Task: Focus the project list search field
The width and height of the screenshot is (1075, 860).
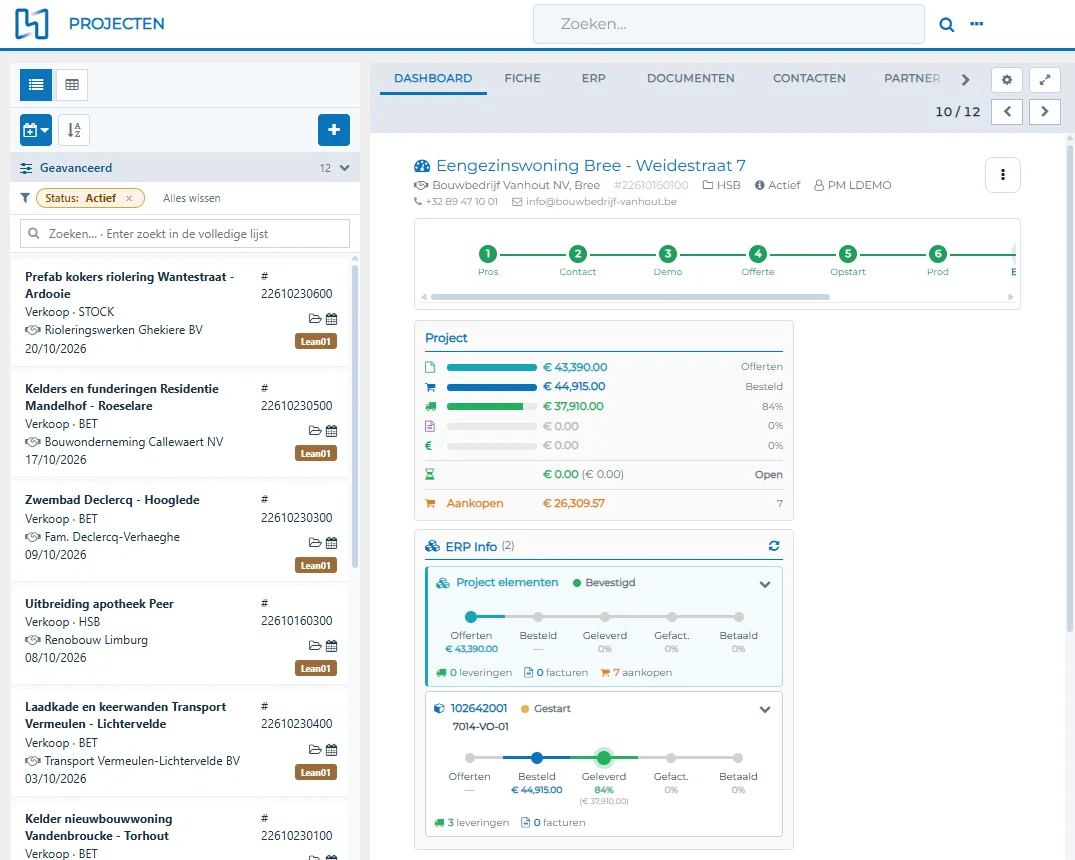Action: tap(185, 234)
